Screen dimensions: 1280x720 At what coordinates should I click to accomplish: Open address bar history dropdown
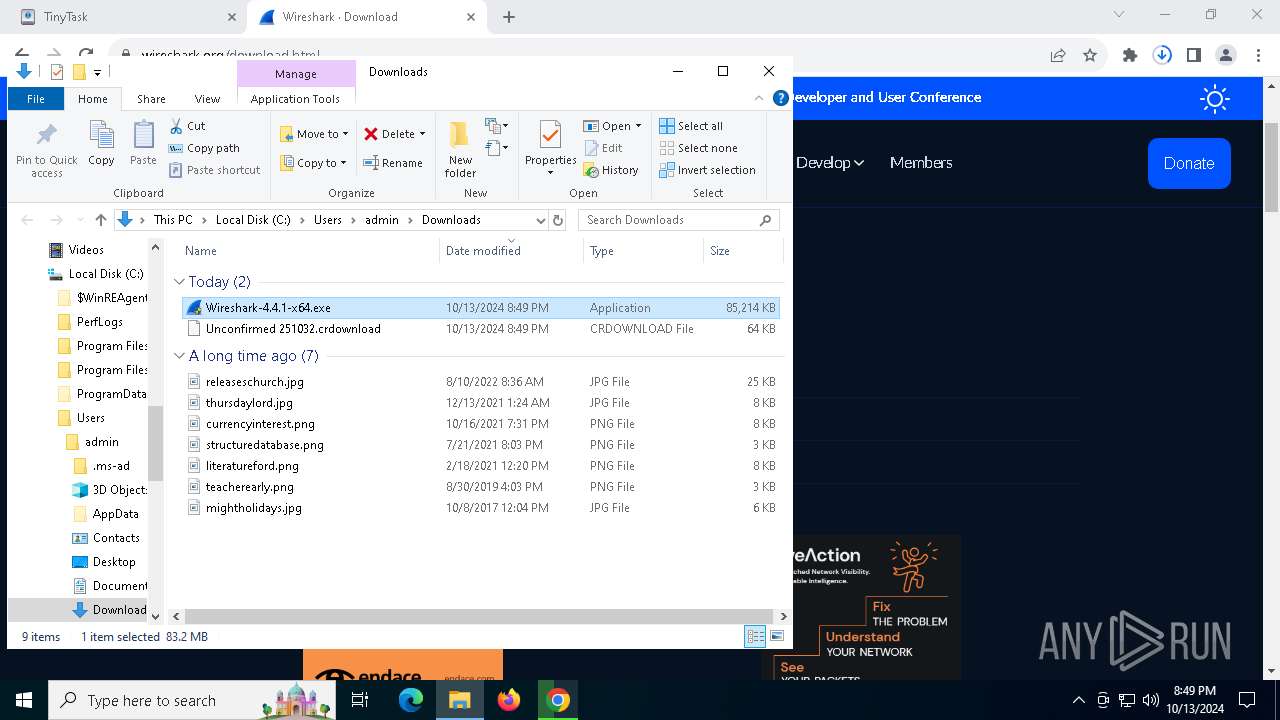[x=541, y=220]
